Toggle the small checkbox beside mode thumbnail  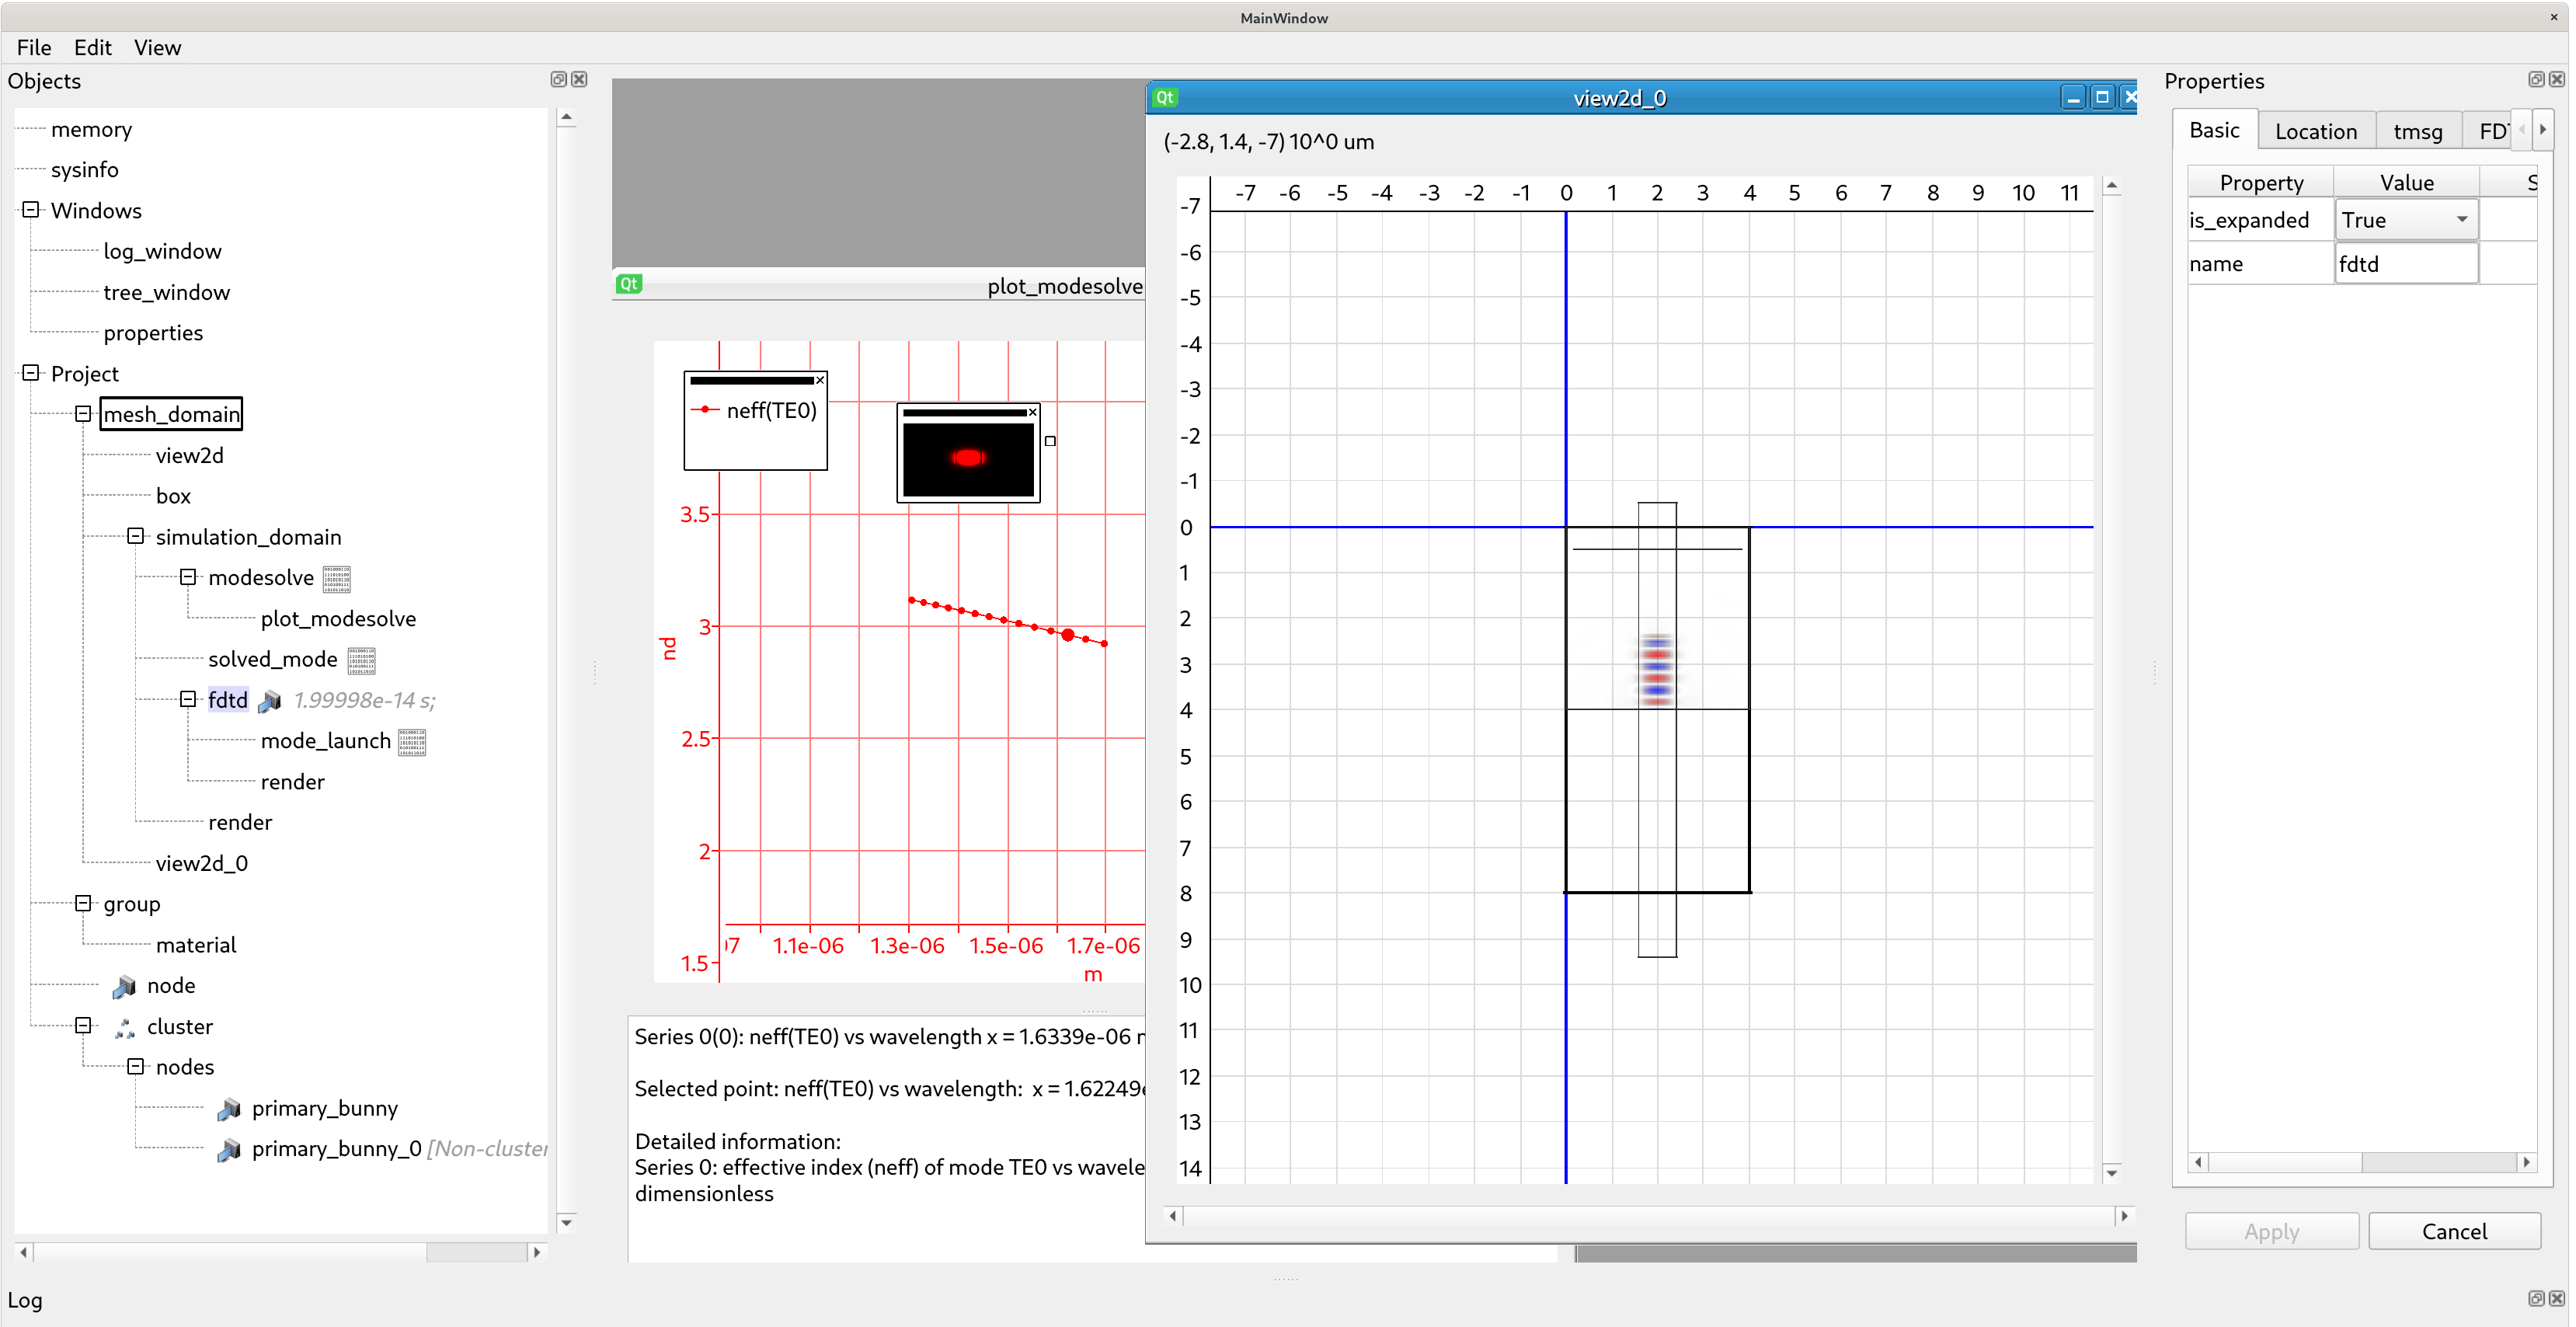tap(1050, 441)
